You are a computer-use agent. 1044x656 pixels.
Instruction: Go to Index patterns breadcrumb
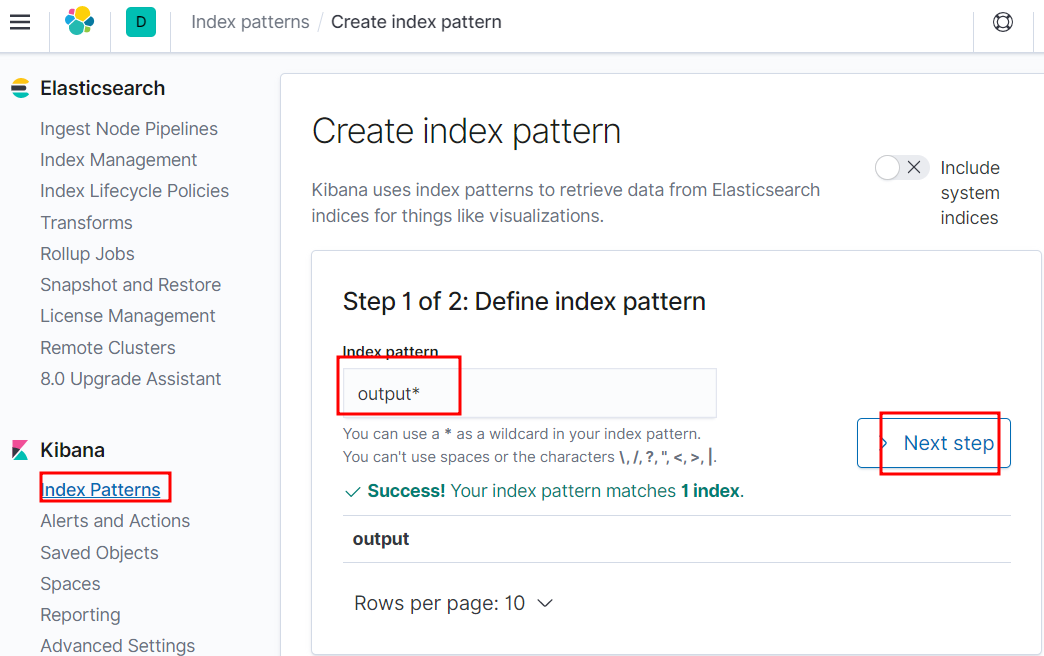click(250, 22)
